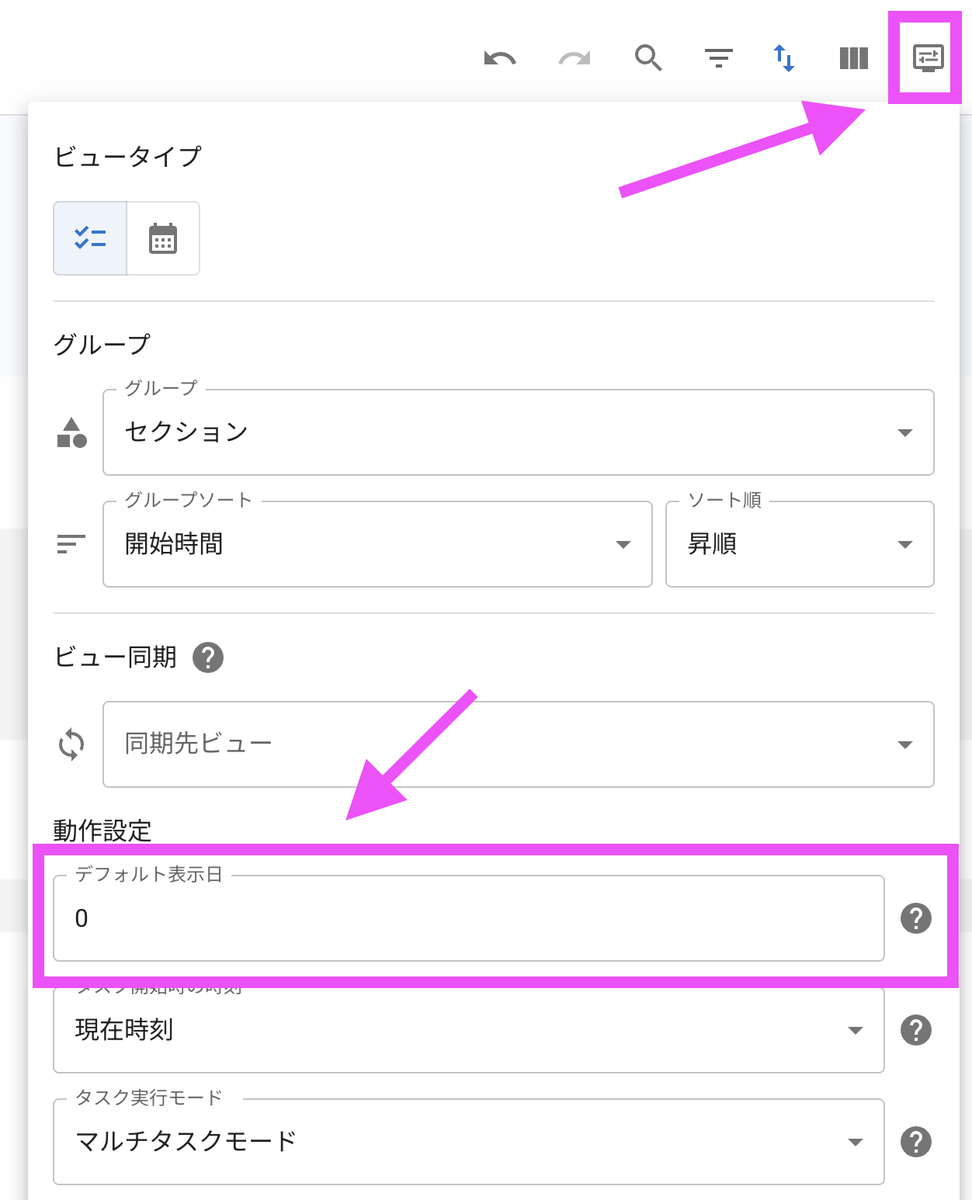Click inside the デフォルト表示日 input field

(x=468, y=917)
